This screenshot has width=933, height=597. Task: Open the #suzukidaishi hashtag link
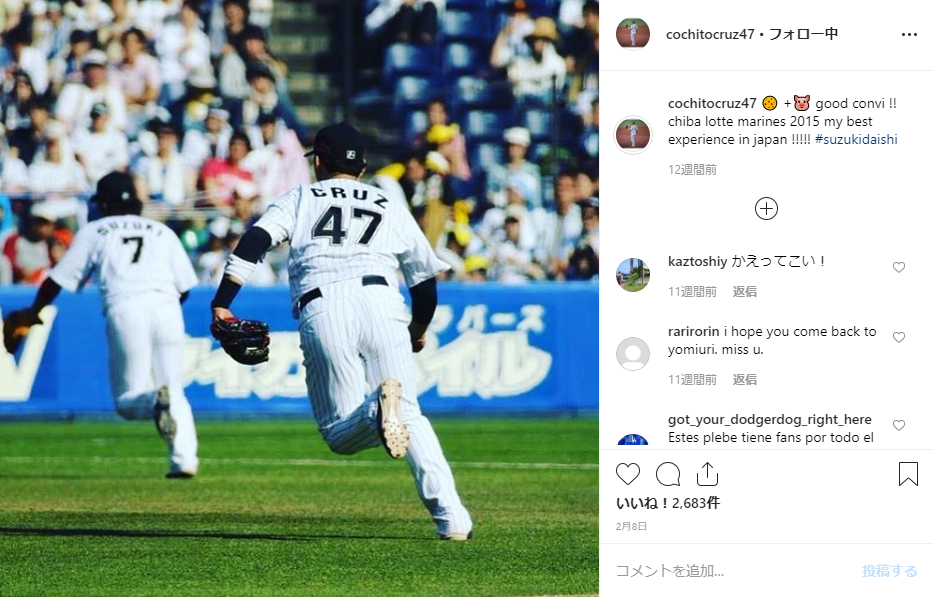[856, 139]
